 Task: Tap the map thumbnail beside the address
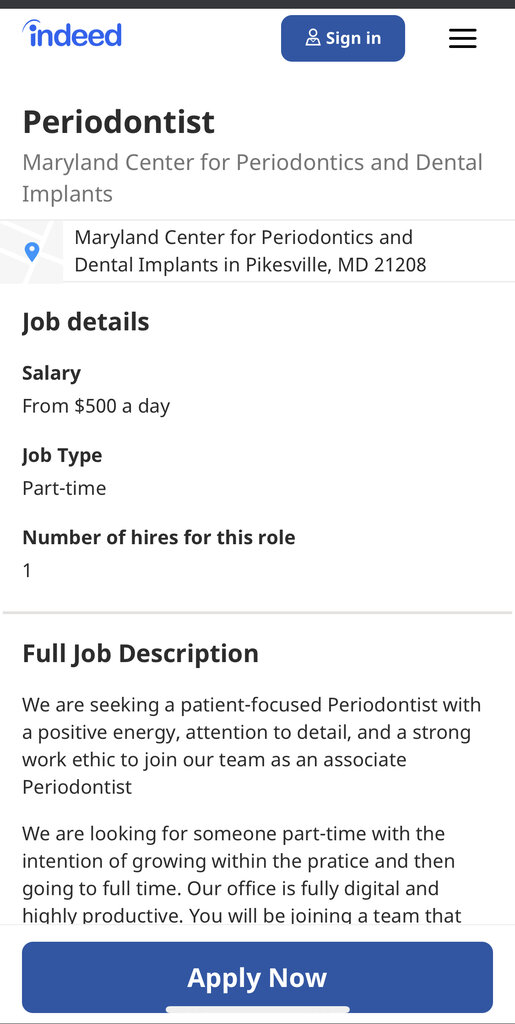point(31,251)
